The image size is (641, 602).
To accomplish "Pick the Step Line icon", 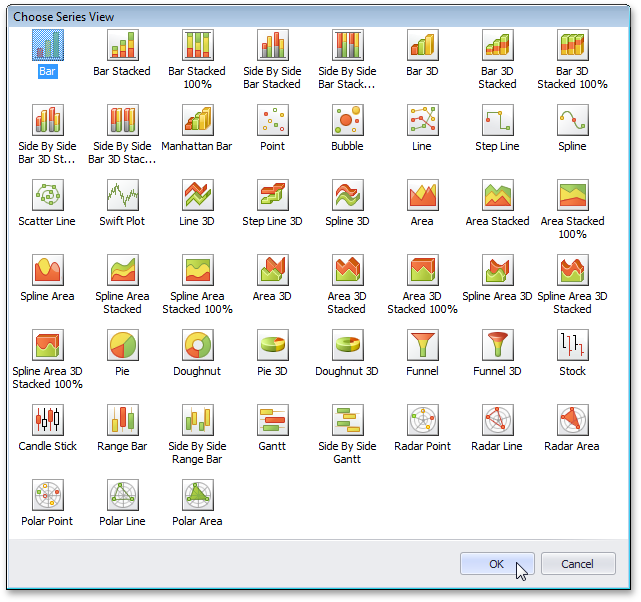I will (498, 120).
